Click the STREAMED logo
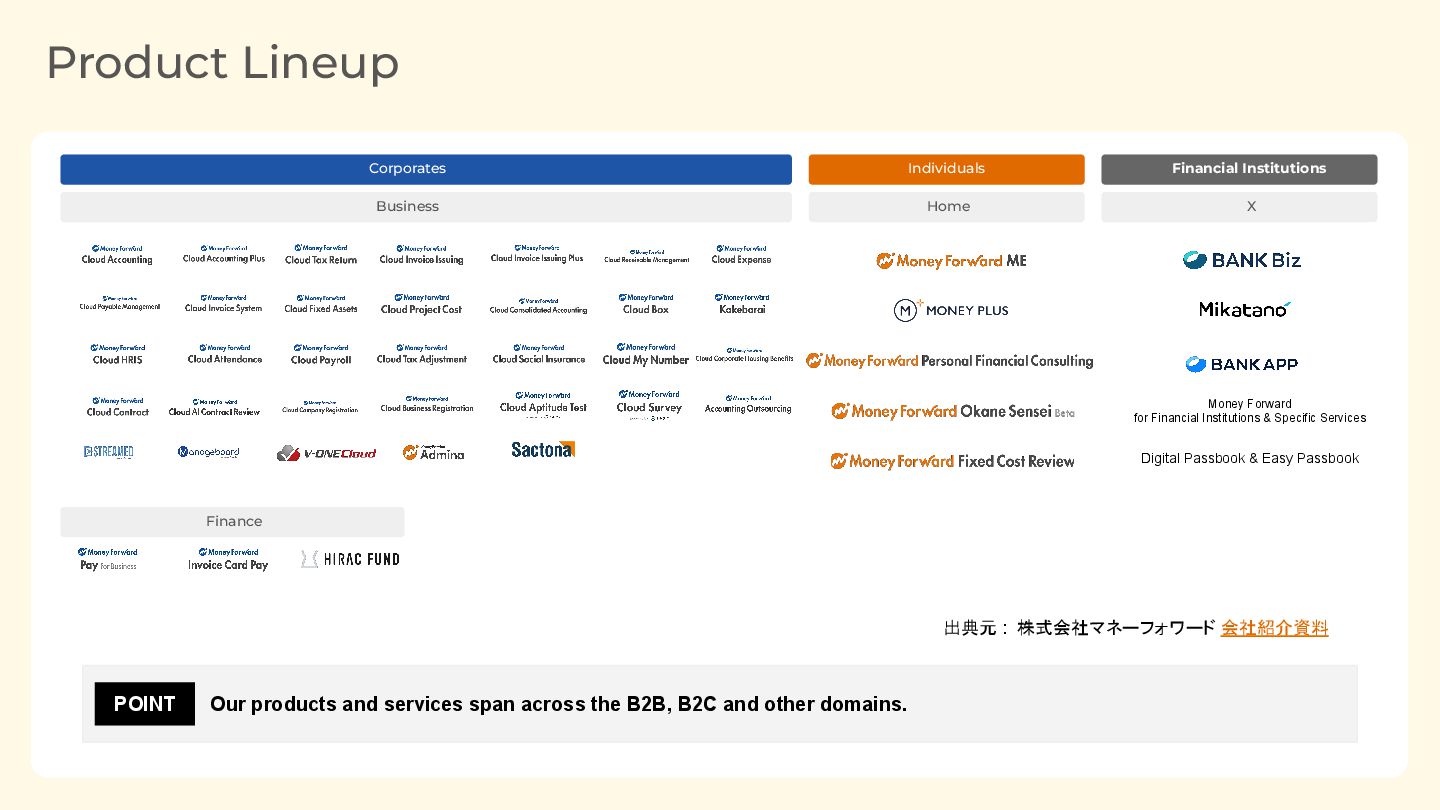Screen dimensions: 1440x810 (109, 452)
